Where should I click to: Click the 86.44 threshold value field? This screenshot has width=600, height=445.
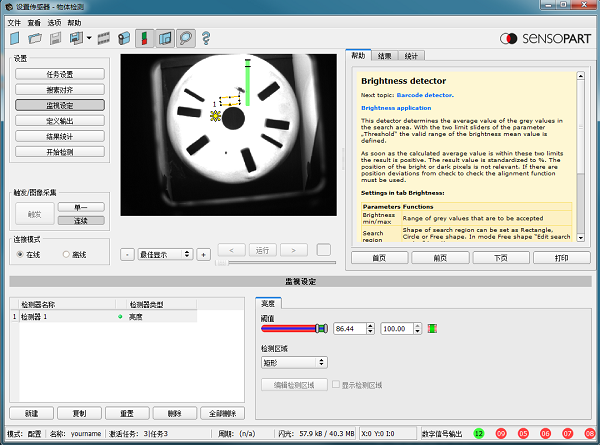(x=354, y=328)
